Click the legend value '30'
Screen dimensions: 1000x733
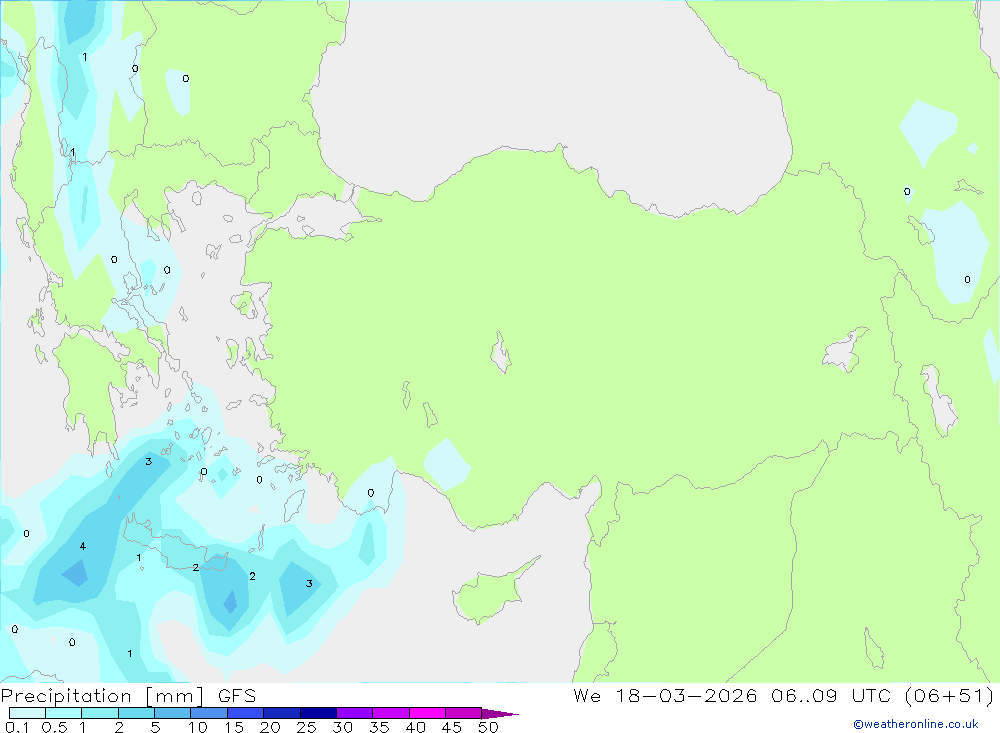point(342,727)
